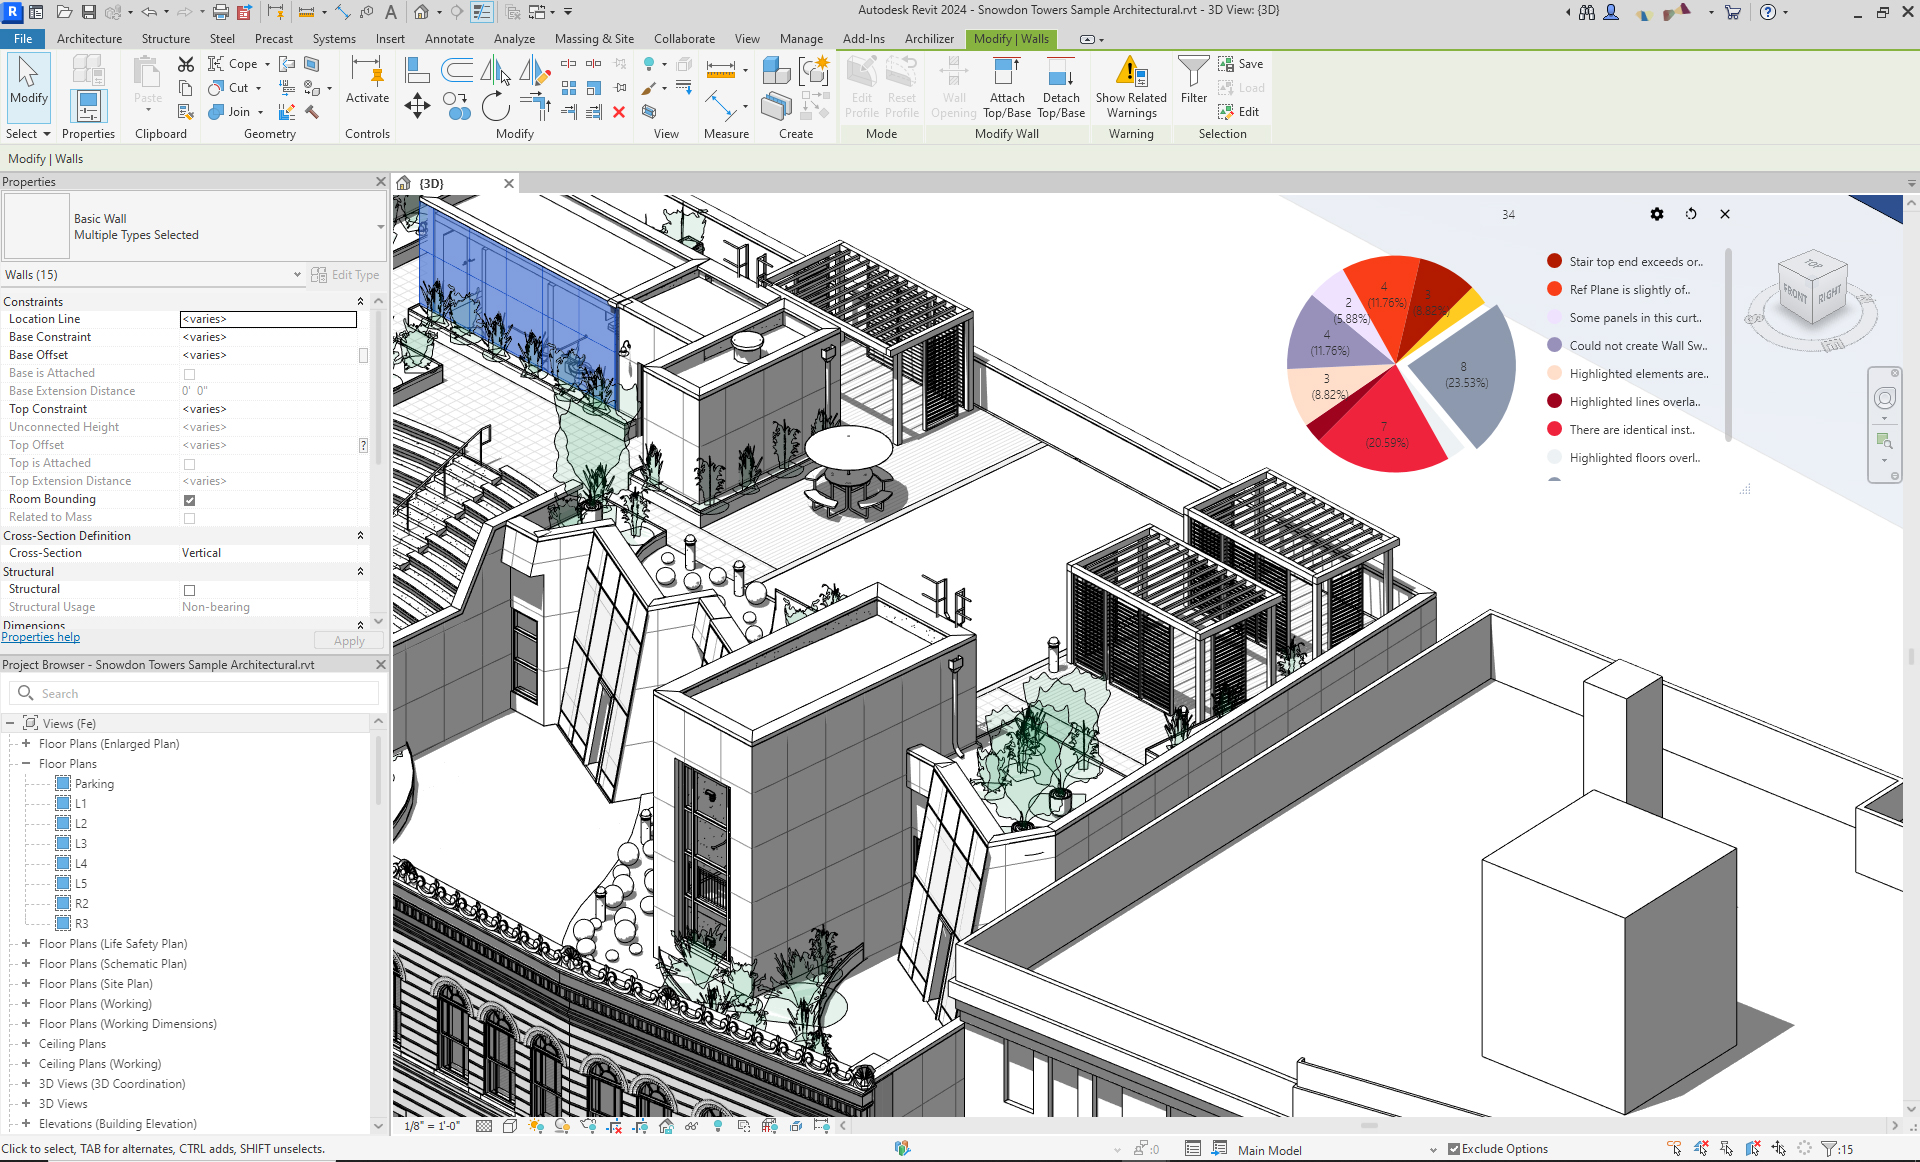Select the Move tool in Modify panel

(x=417, y=105)
